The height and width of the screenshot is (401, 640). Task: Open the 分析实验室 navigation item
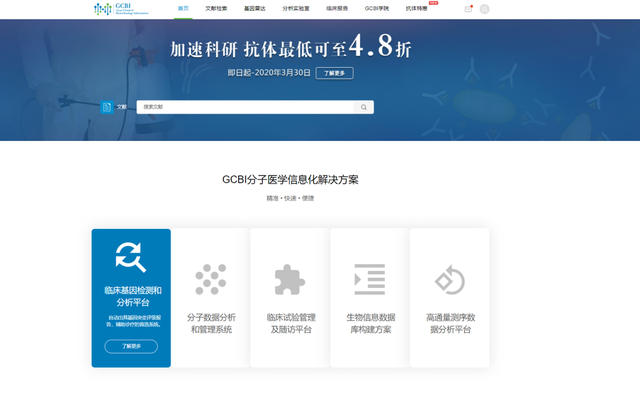(296, 9)
